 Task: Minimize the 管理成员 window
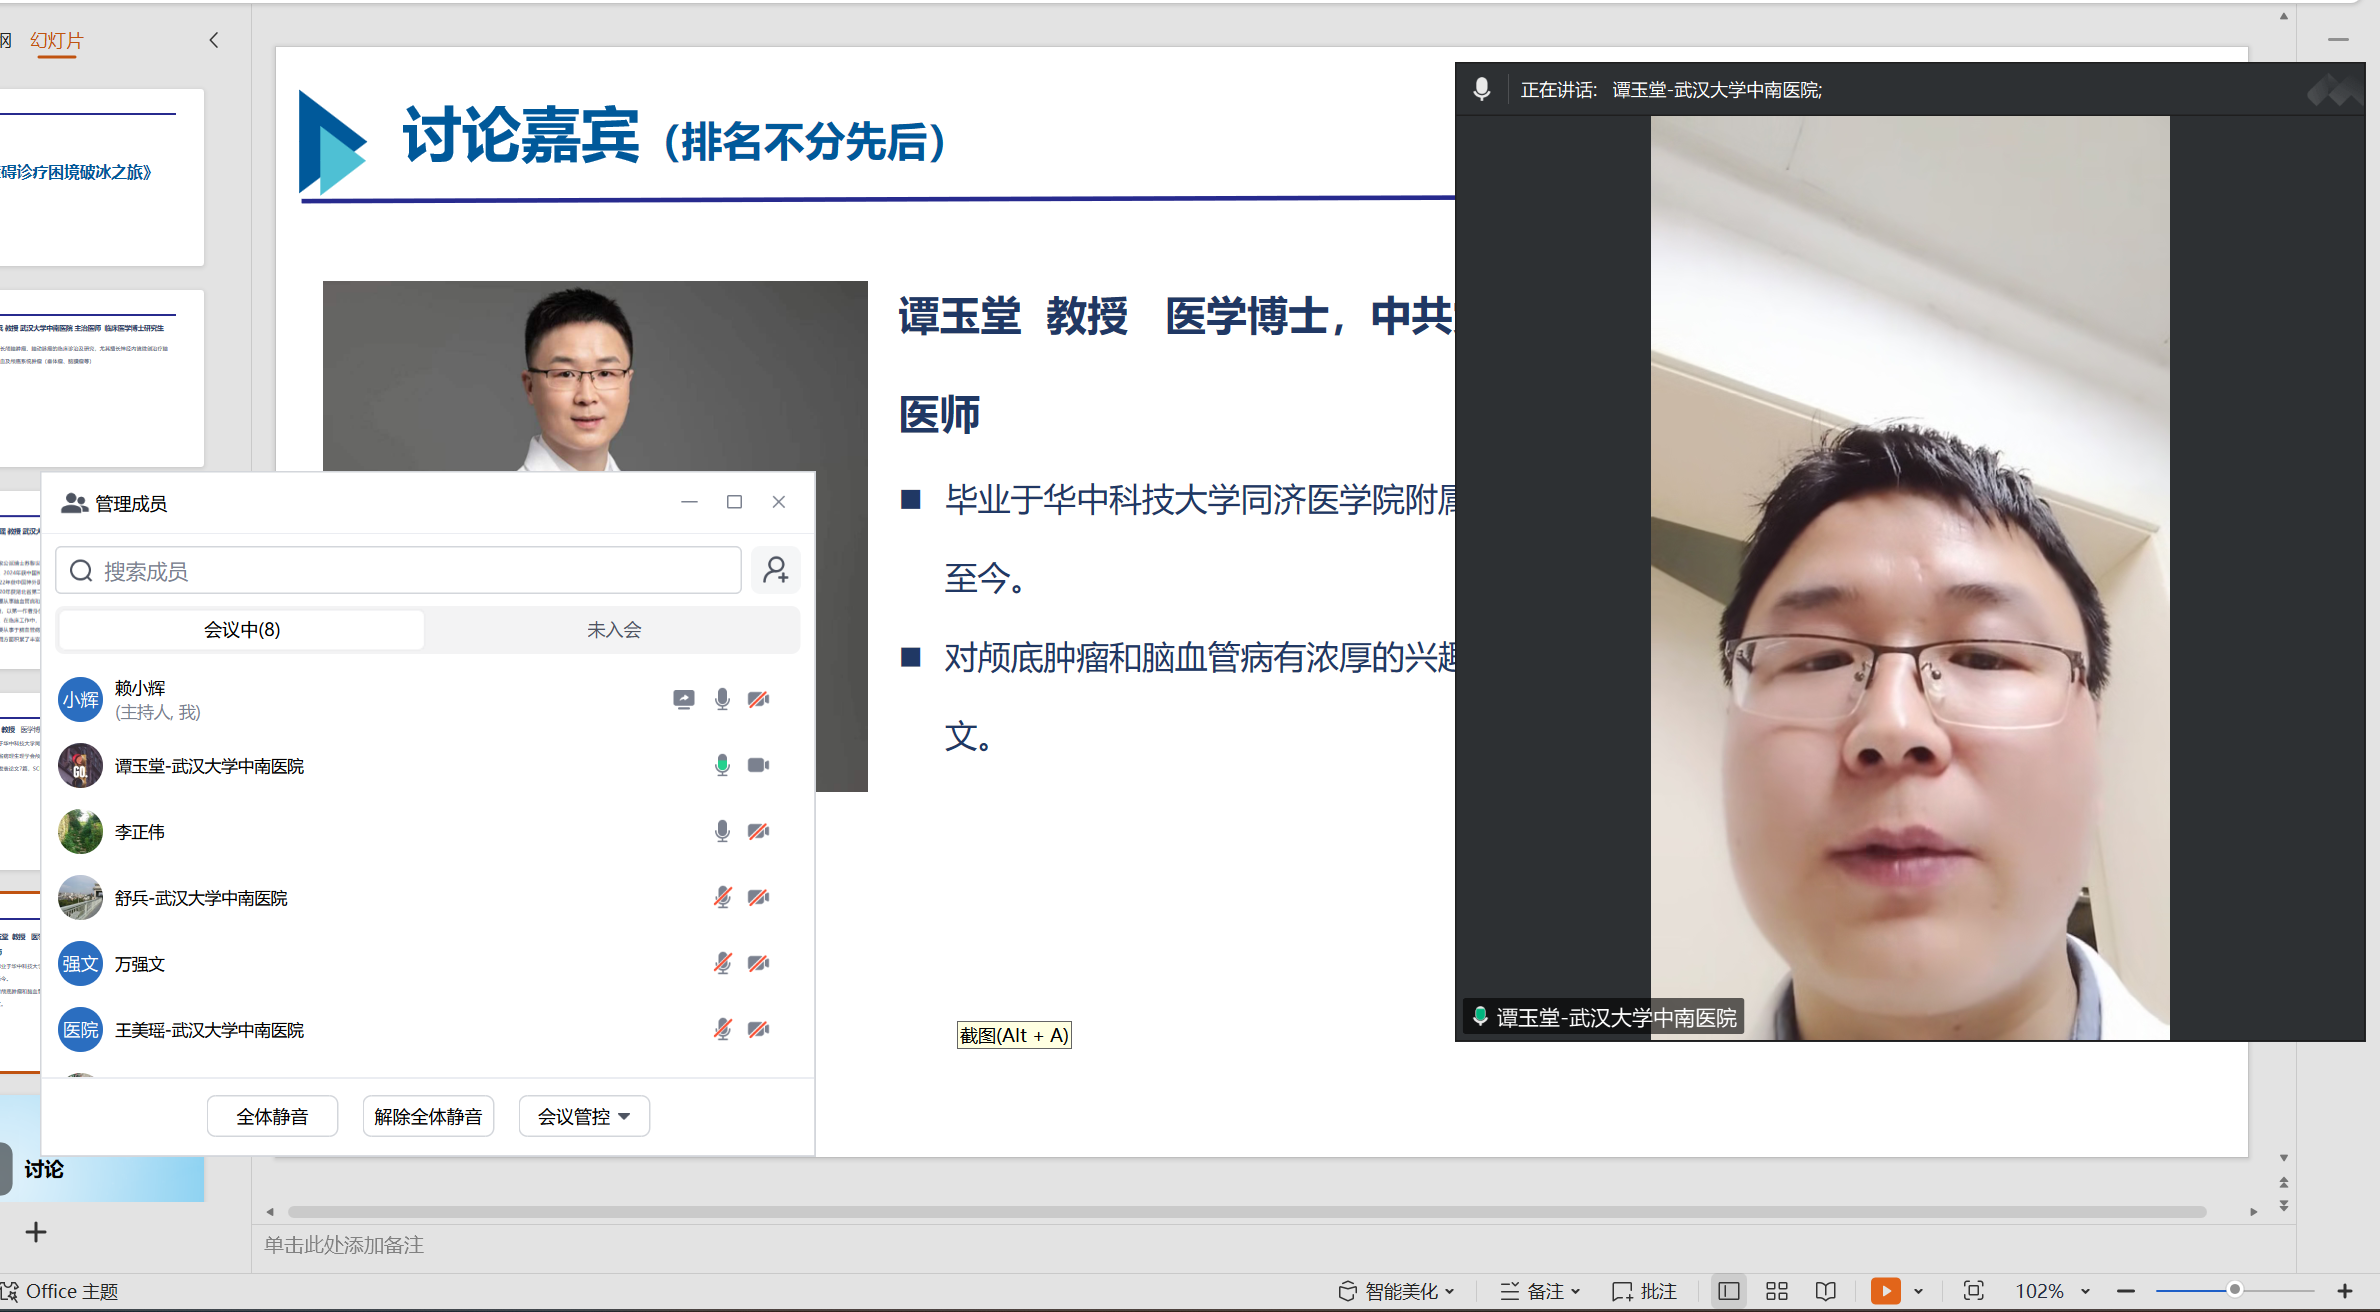689,502
